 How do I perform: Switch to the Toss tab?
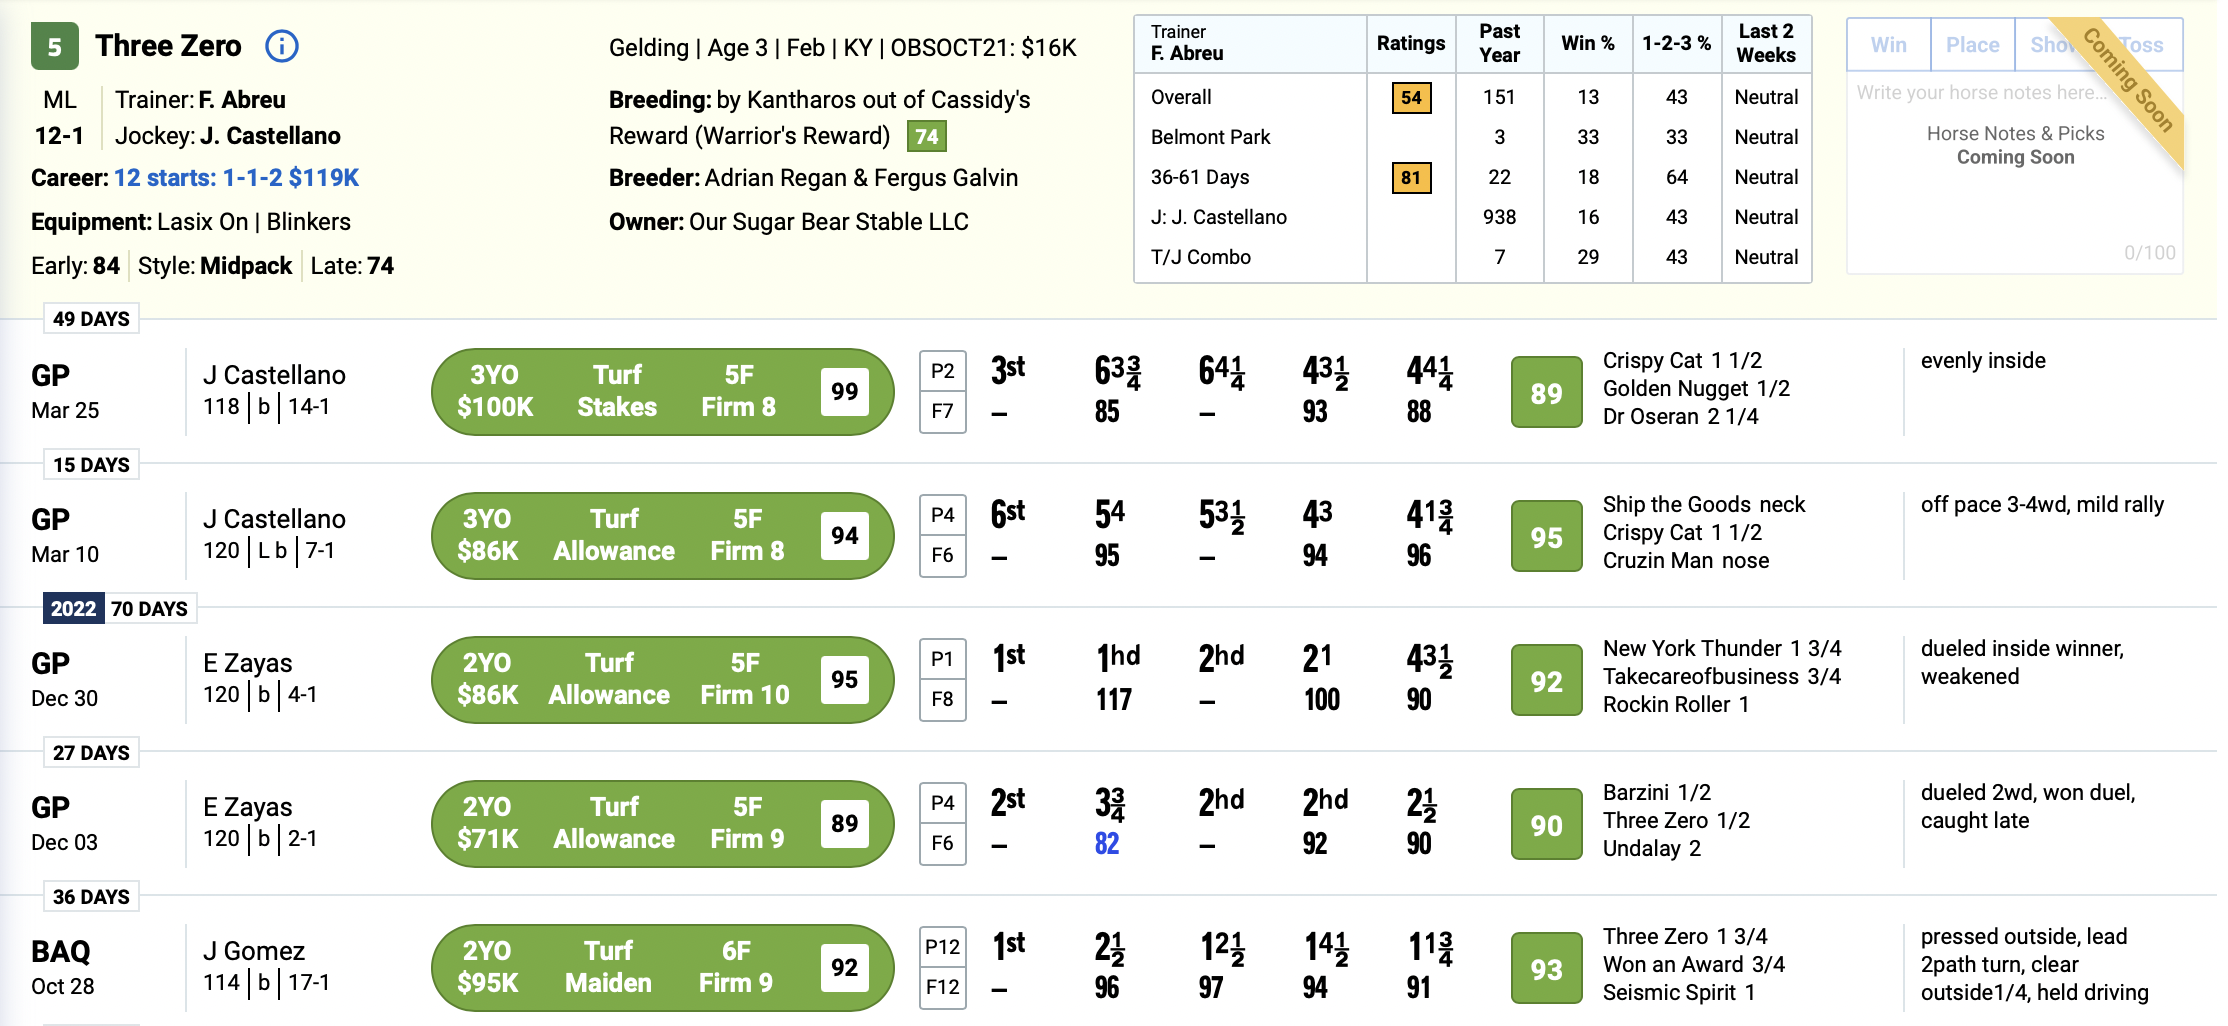coord(2141,45)
